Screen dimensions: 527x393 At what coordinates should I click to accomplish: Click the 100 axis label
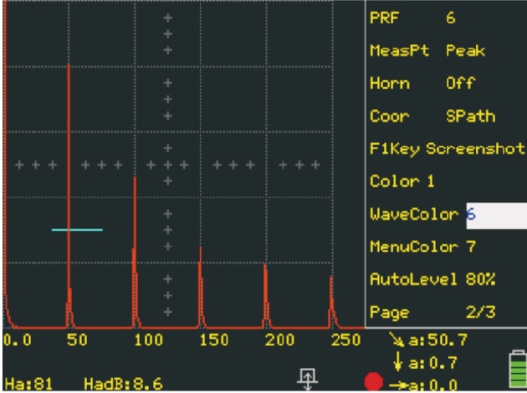[x=148, y=340]
